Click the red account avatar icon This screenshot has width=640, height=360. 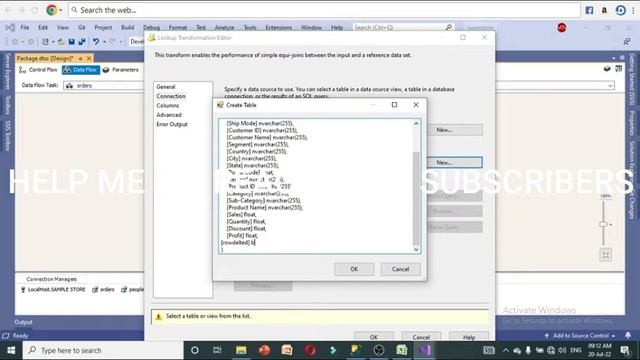pyautogui.click(x=562, y=27)
